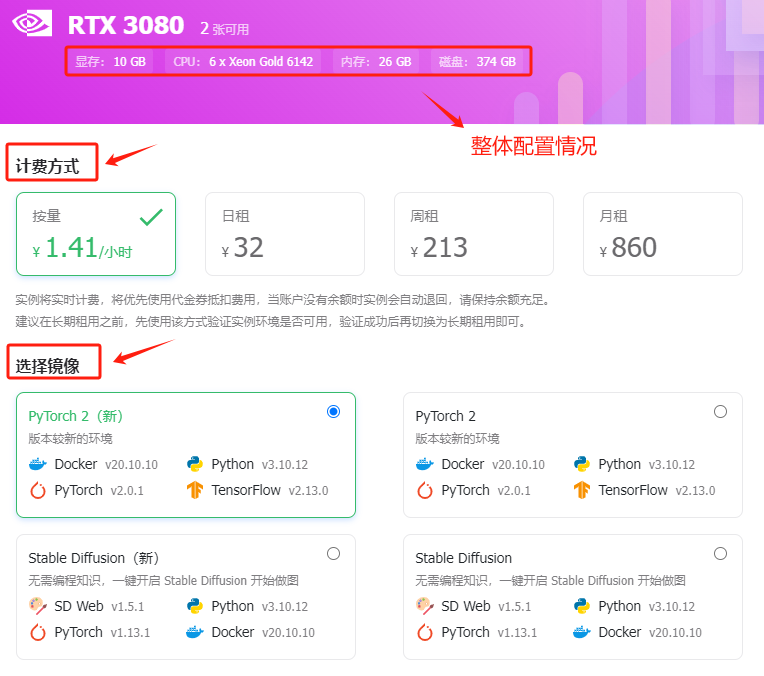Click Docker icon in Stable Diffusion (新) card
This screenshot has height=676, width=764.
click(195, 632)
